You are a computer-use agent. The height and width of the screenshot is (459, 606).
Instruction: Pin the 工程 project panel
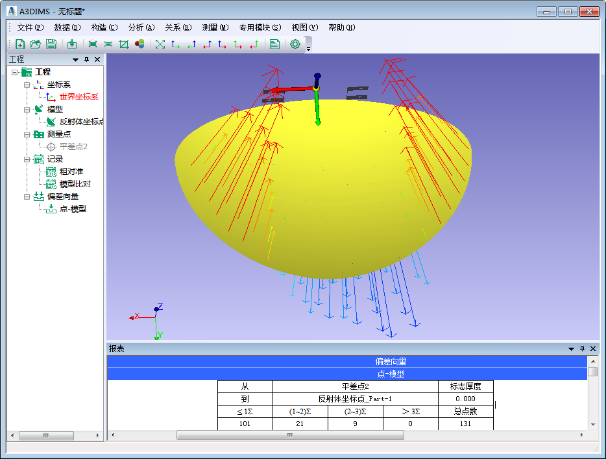86,60
